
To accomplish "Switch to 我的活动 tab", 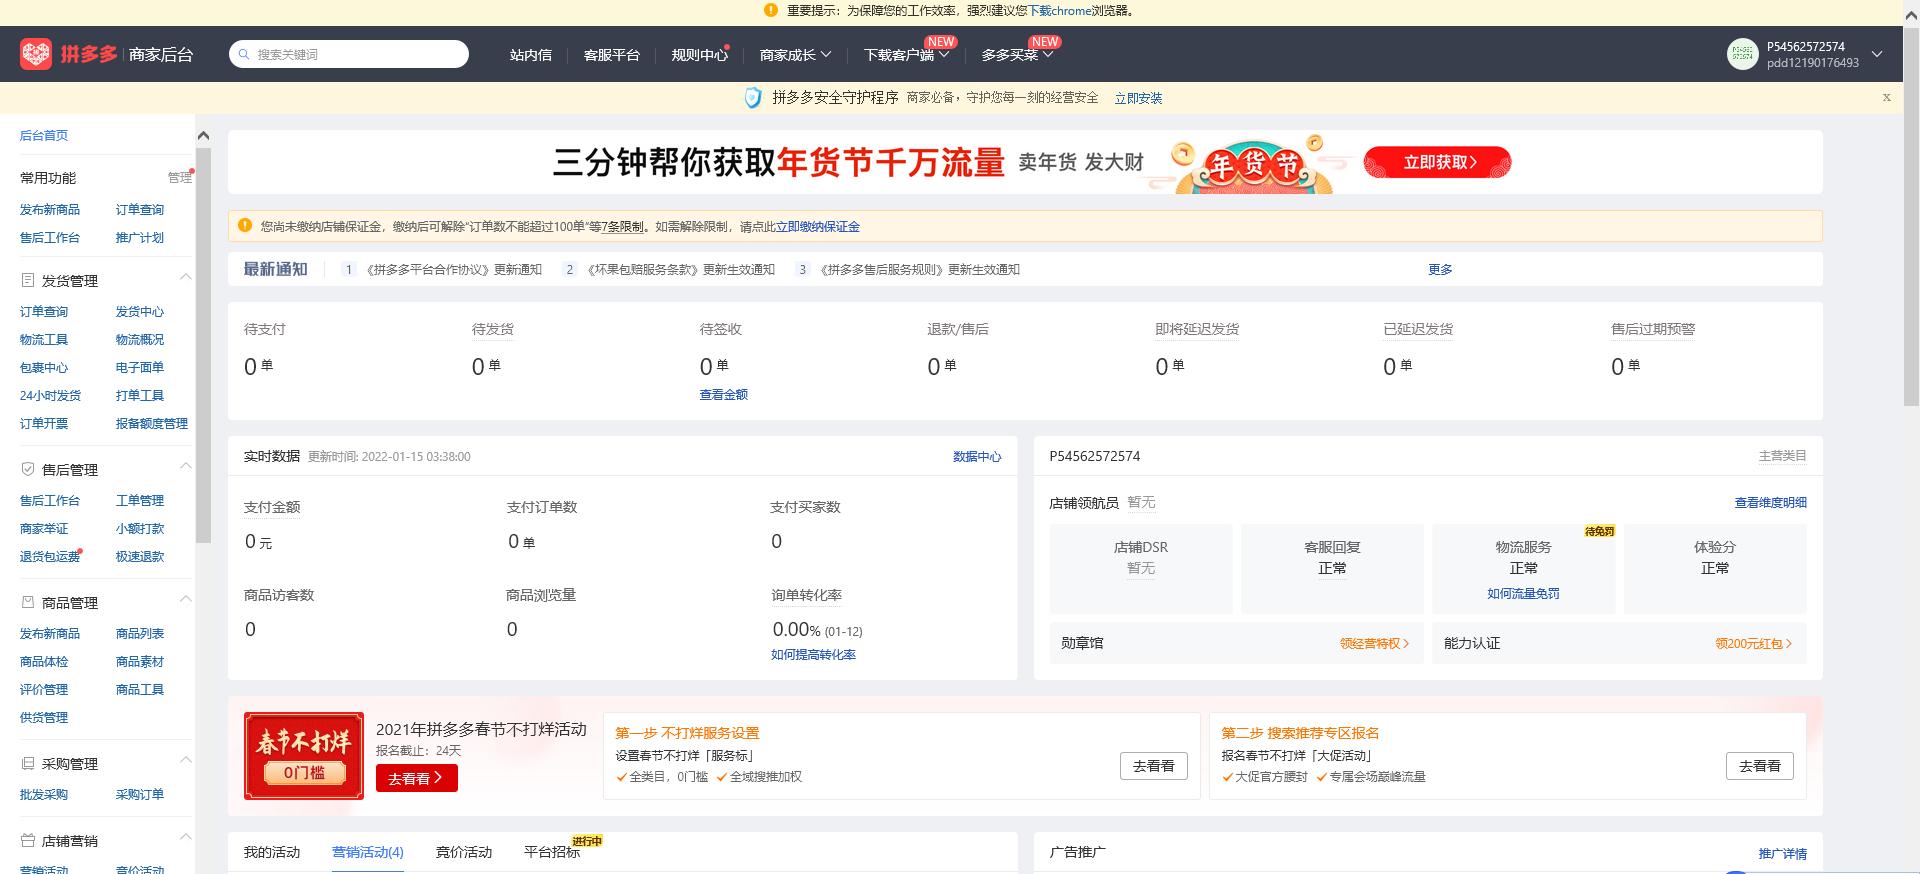I will [x=272, y=852].
